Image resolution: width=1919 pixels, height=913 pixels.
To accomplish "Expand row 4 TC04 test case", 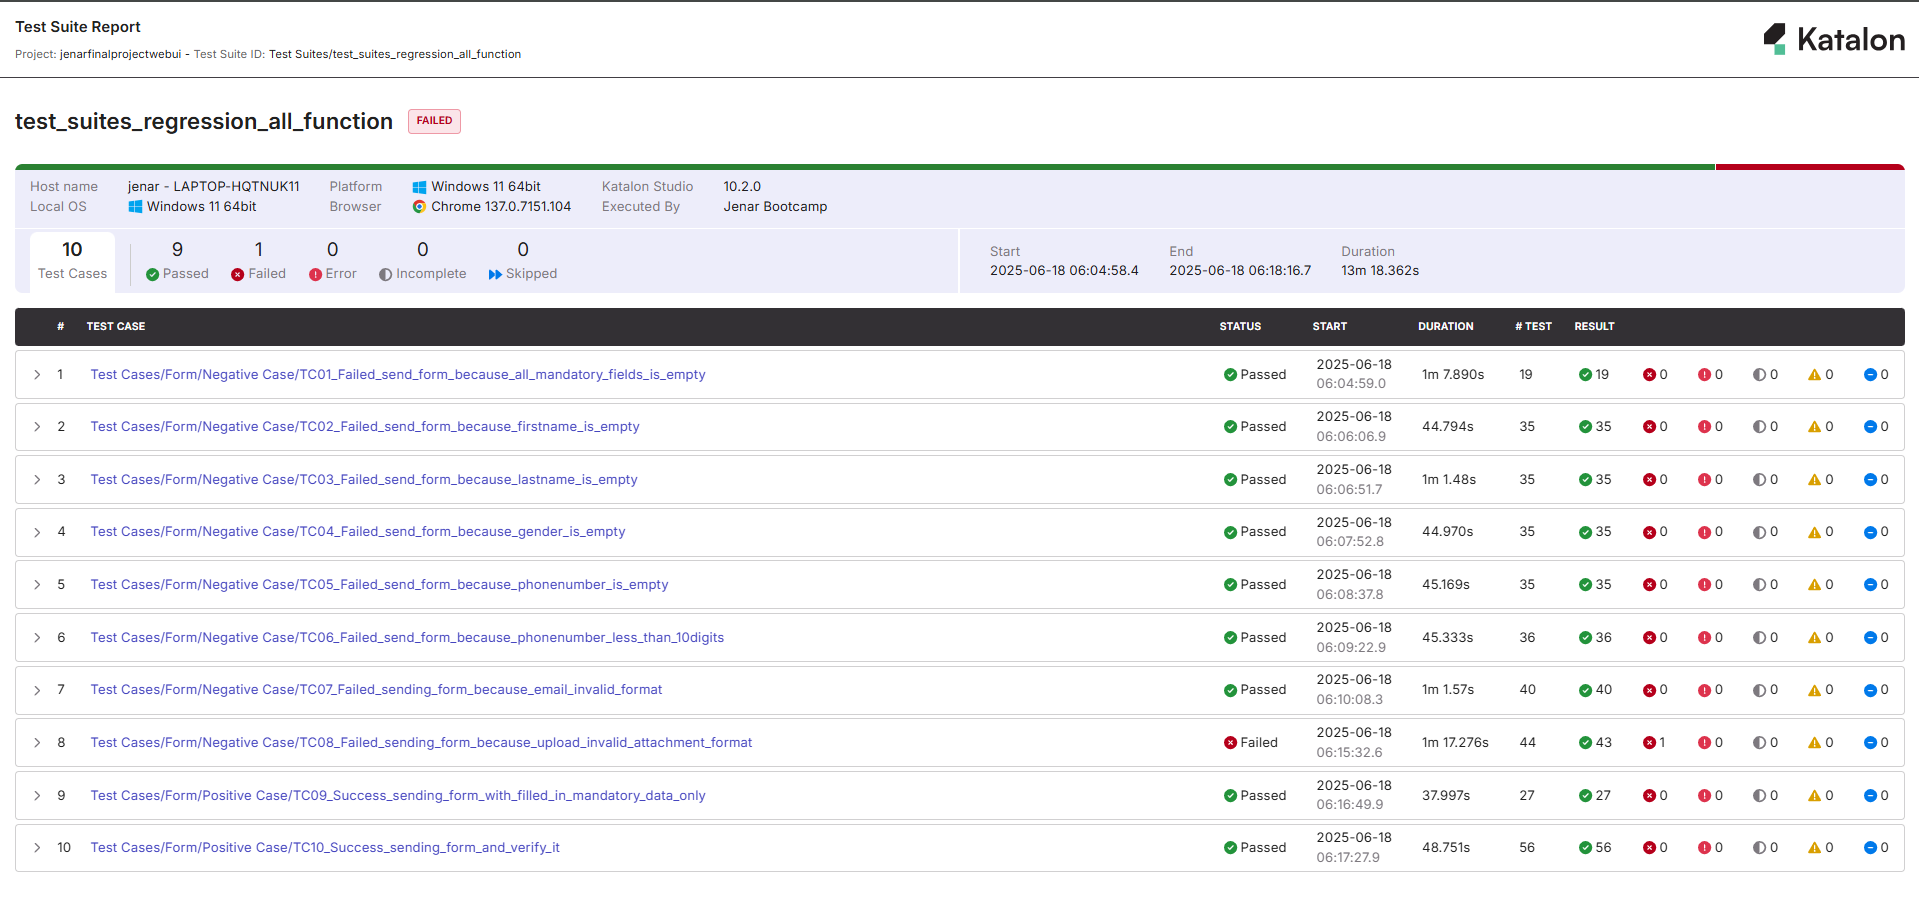I will pos(37,532).
